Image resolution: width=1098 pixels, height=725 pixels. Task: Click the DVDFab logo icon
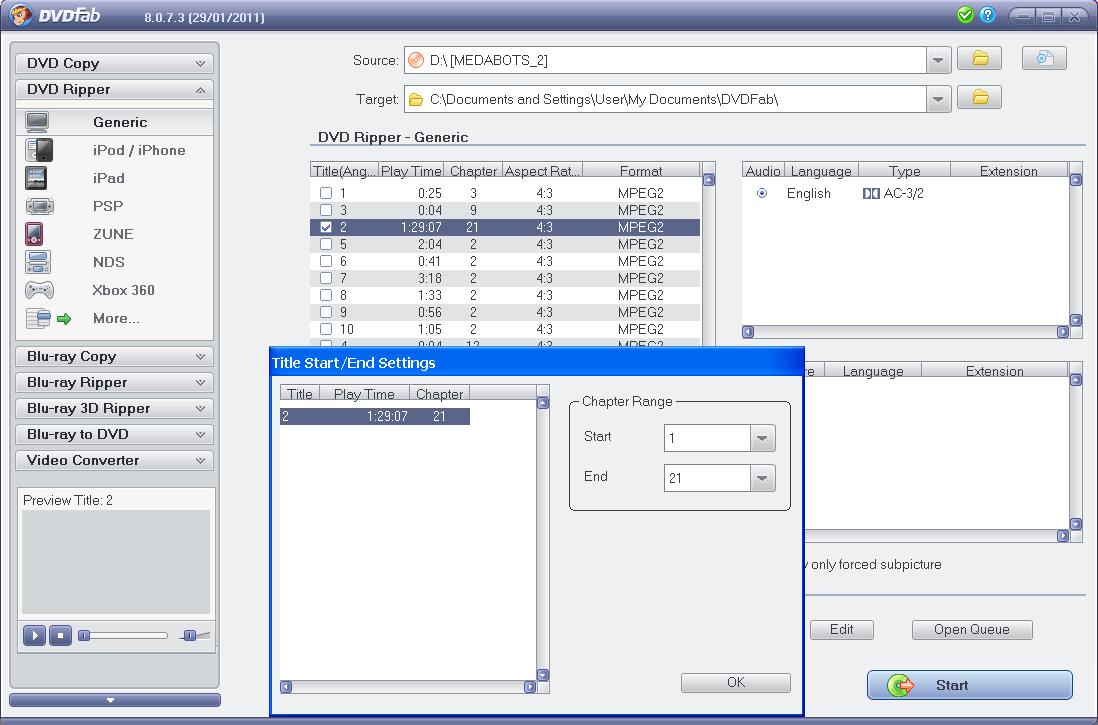pos(21,15)
